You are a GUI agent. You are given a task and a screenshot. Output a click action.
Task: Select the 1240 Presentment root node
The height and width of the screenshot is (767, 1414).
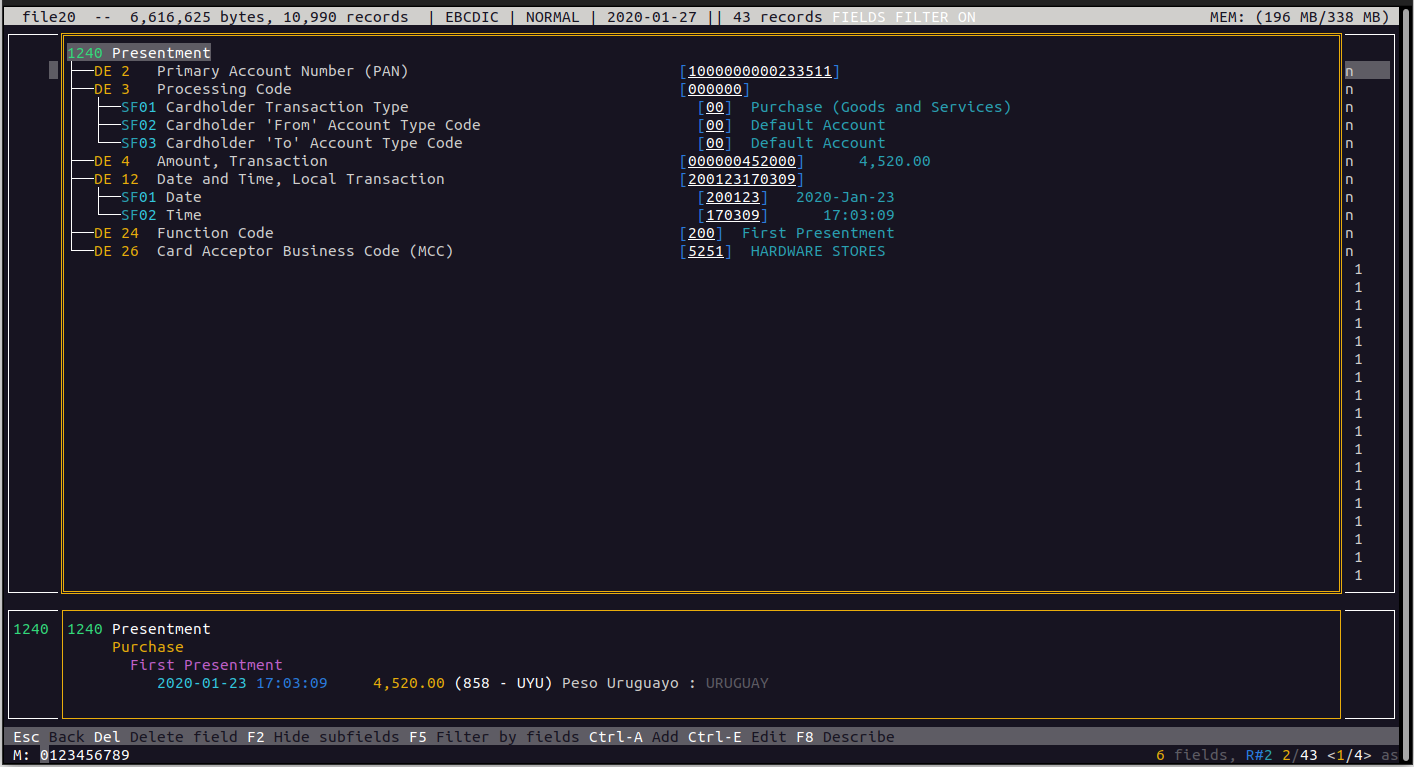139,53
